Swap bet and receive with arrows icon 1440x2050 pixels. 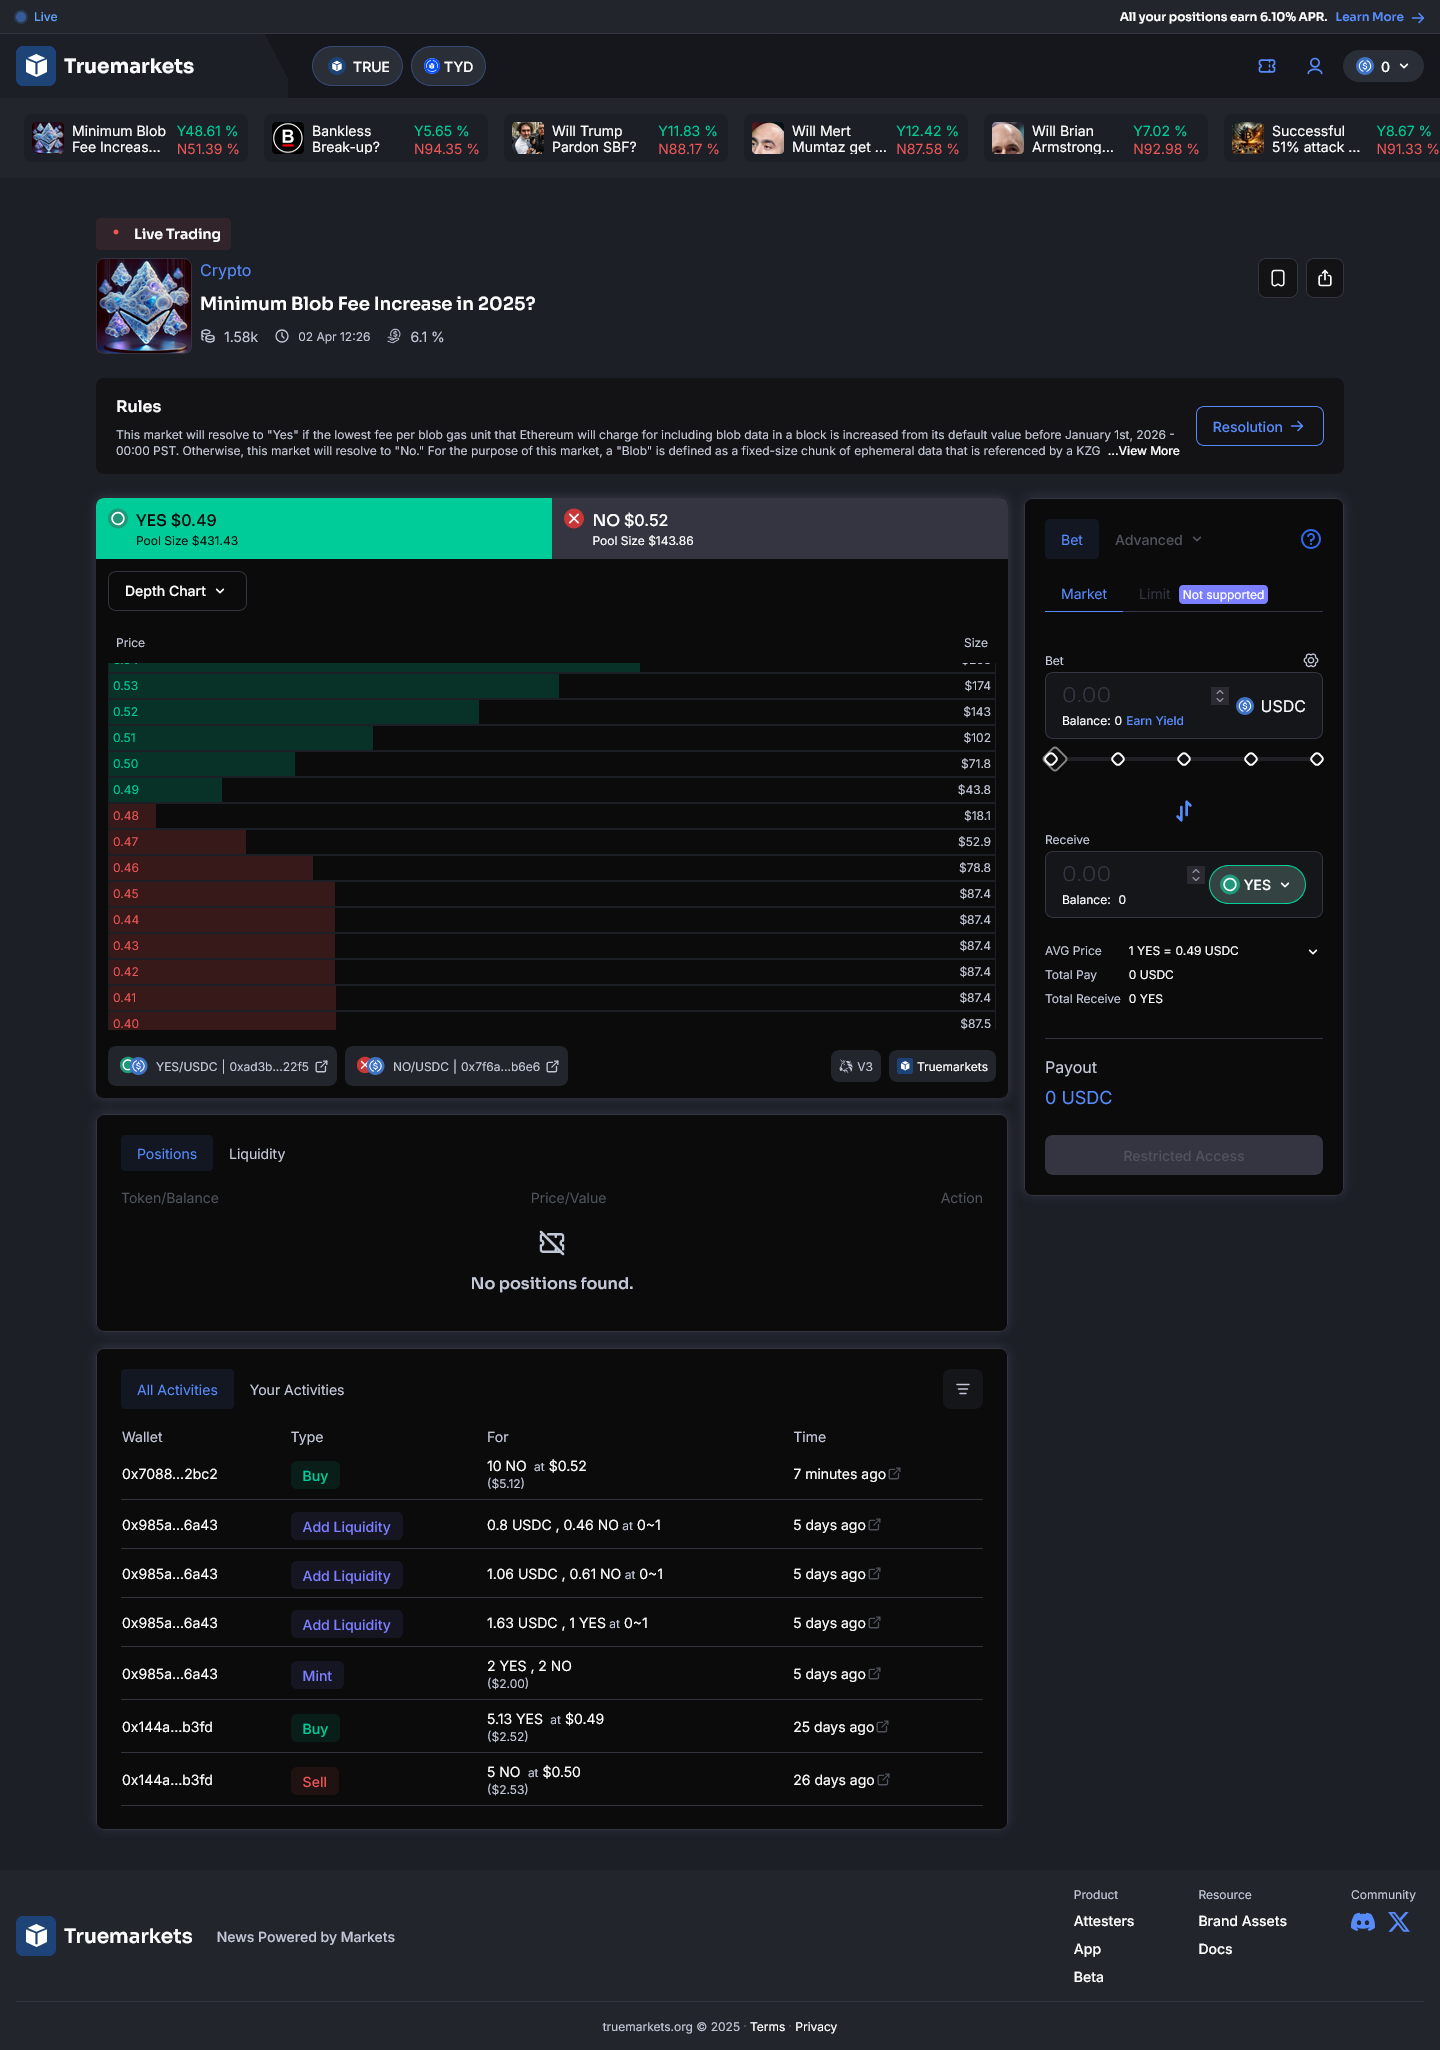click(1184, 811)
